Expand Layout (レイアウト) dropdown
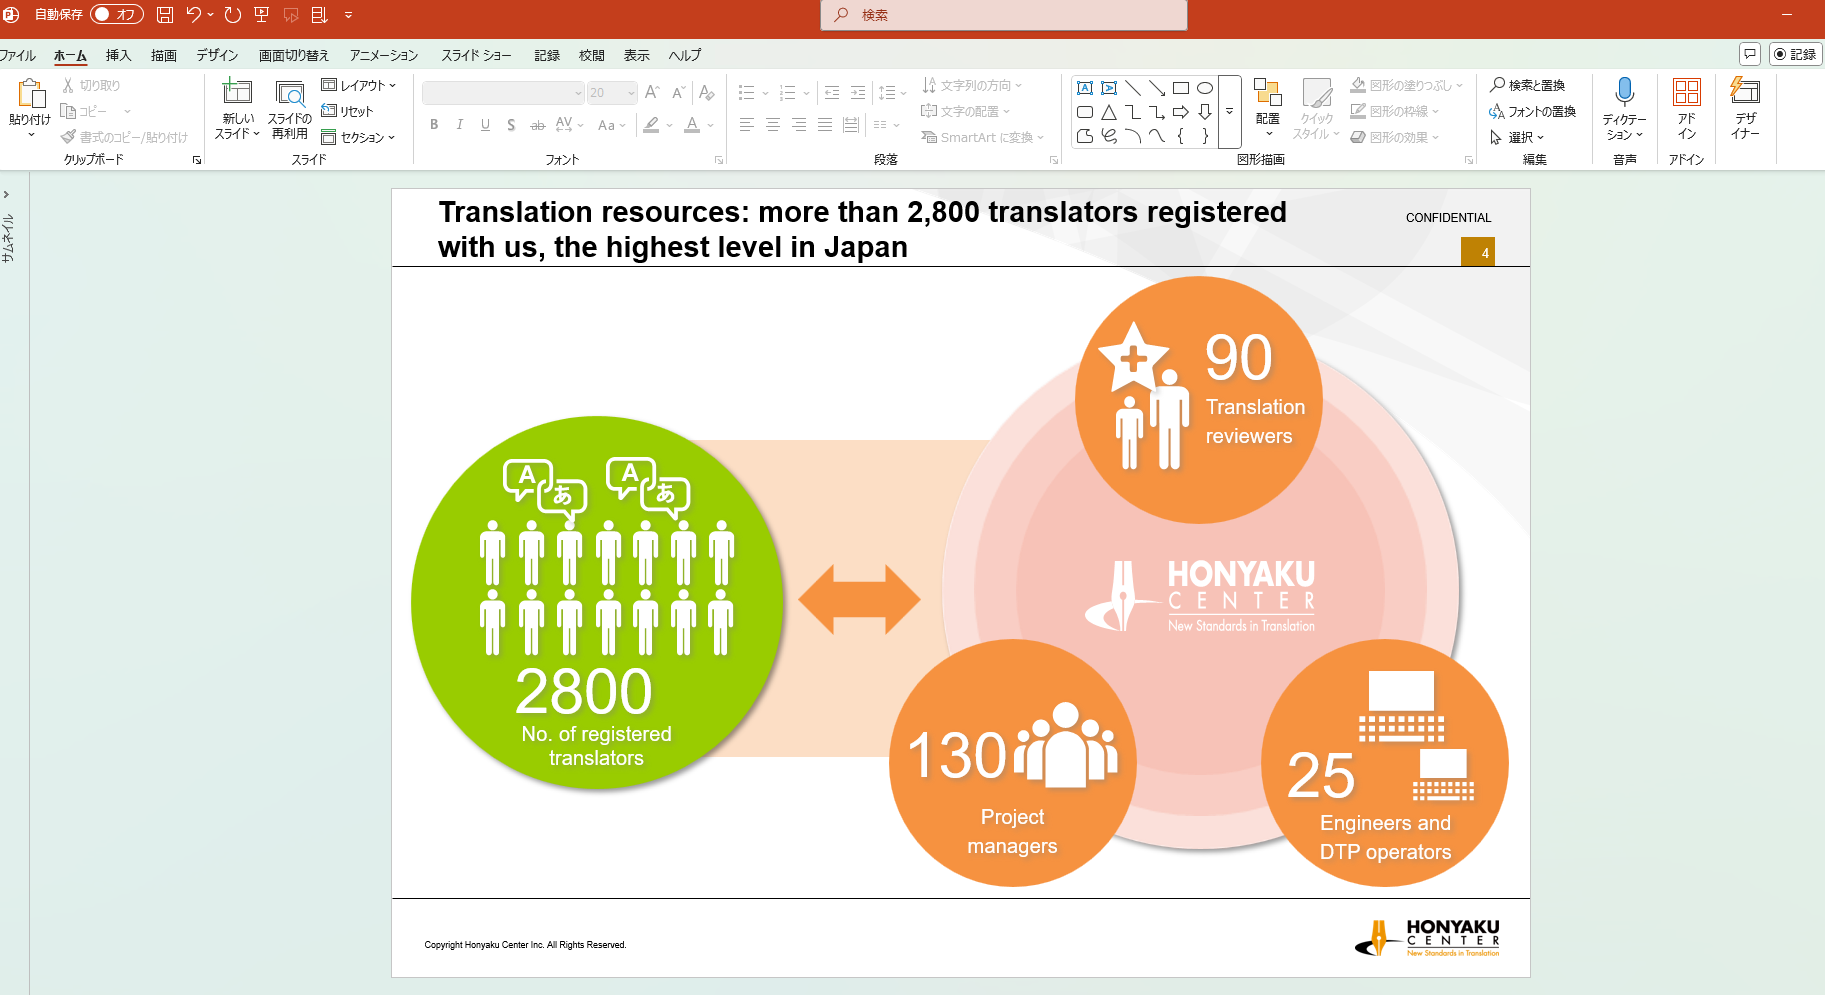The width and height of the screenshot is (1825, 995). click(359, 85)
